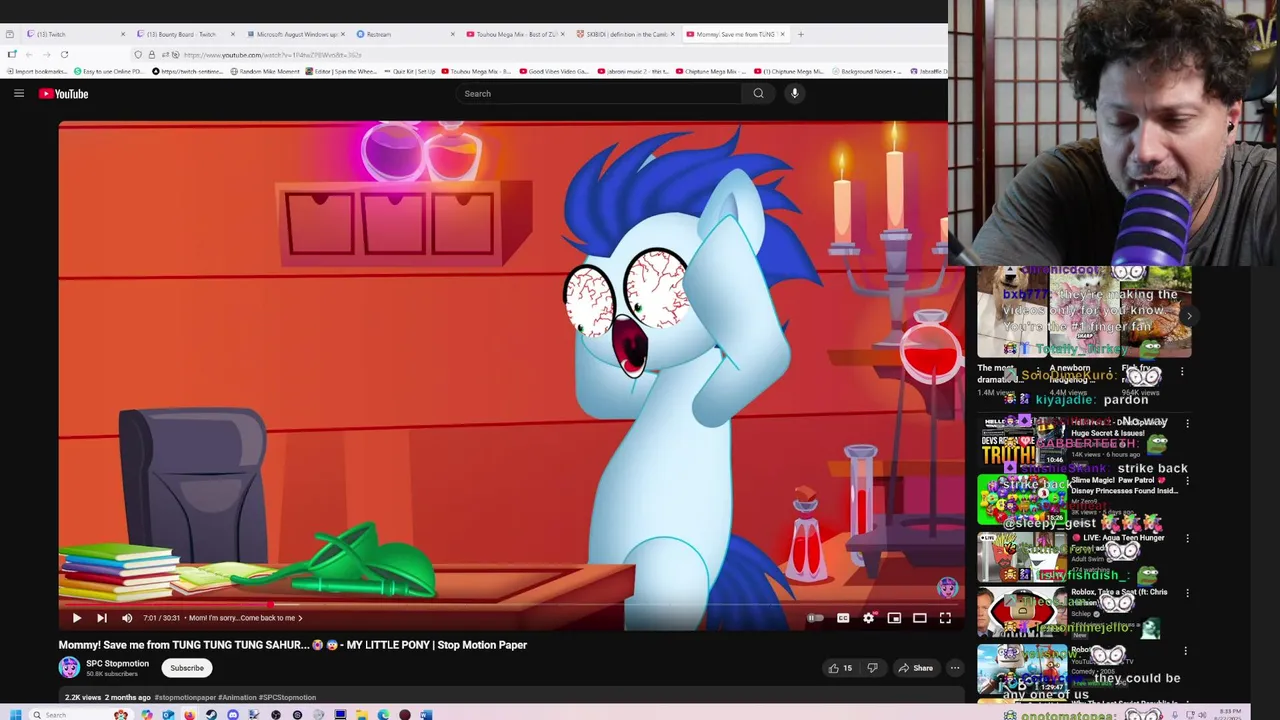The width and height of the screenshot is (1280, 720).
Task: Open options for 'Roblox, Take a Seat' video
Action: click(x=1187, y=592)
